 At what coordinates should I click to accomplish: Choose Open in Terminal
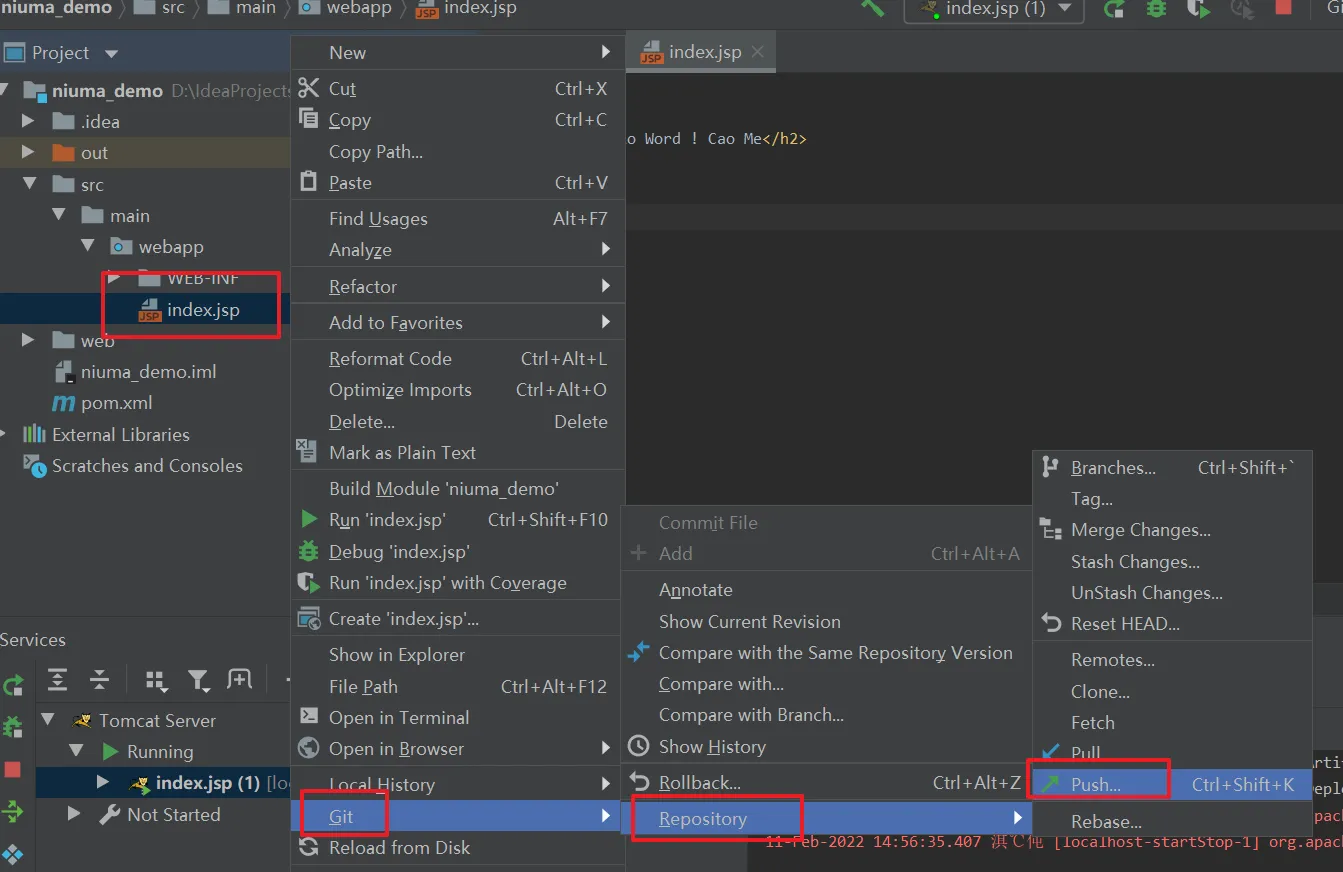457,717
